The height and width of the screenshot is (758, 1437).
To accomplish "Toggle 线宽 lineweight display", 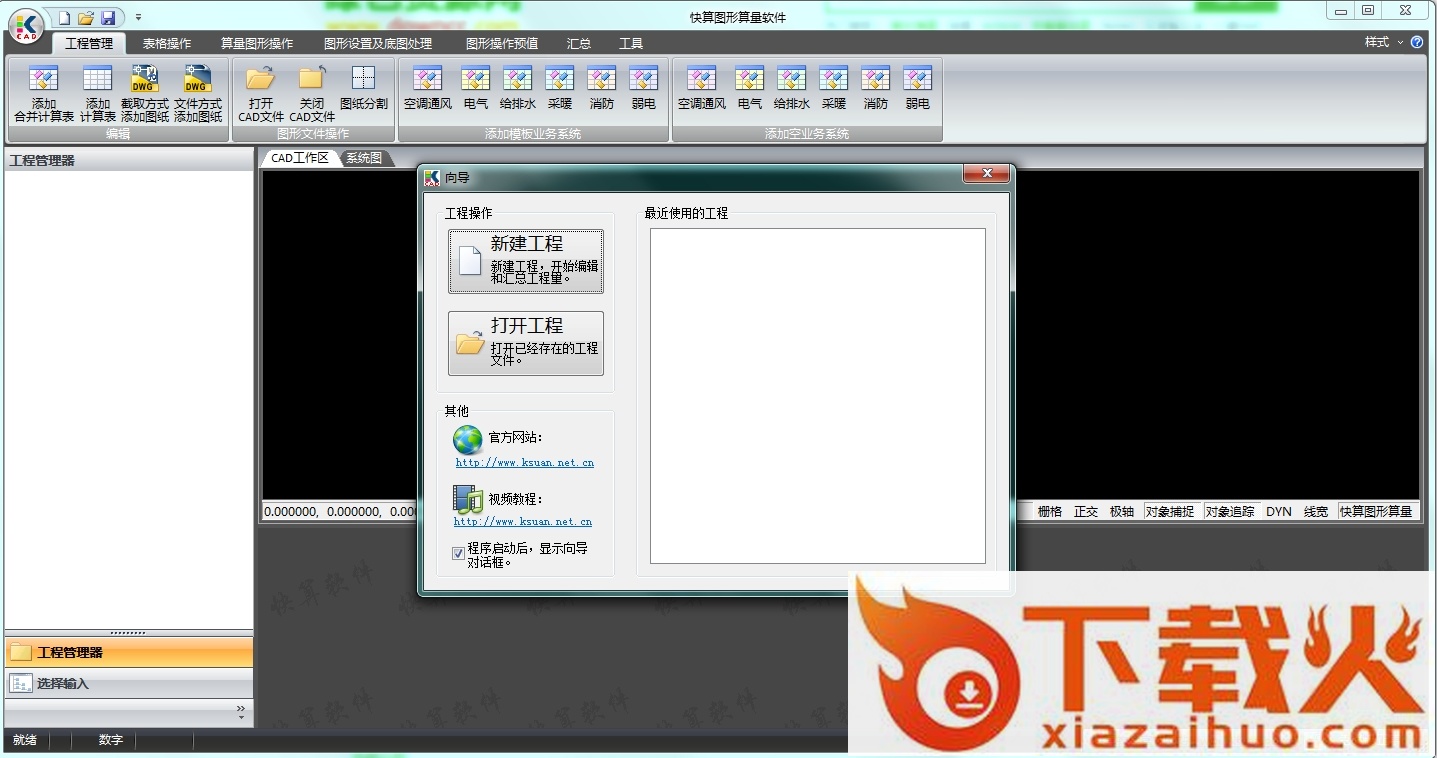I will click(1316, 511).
